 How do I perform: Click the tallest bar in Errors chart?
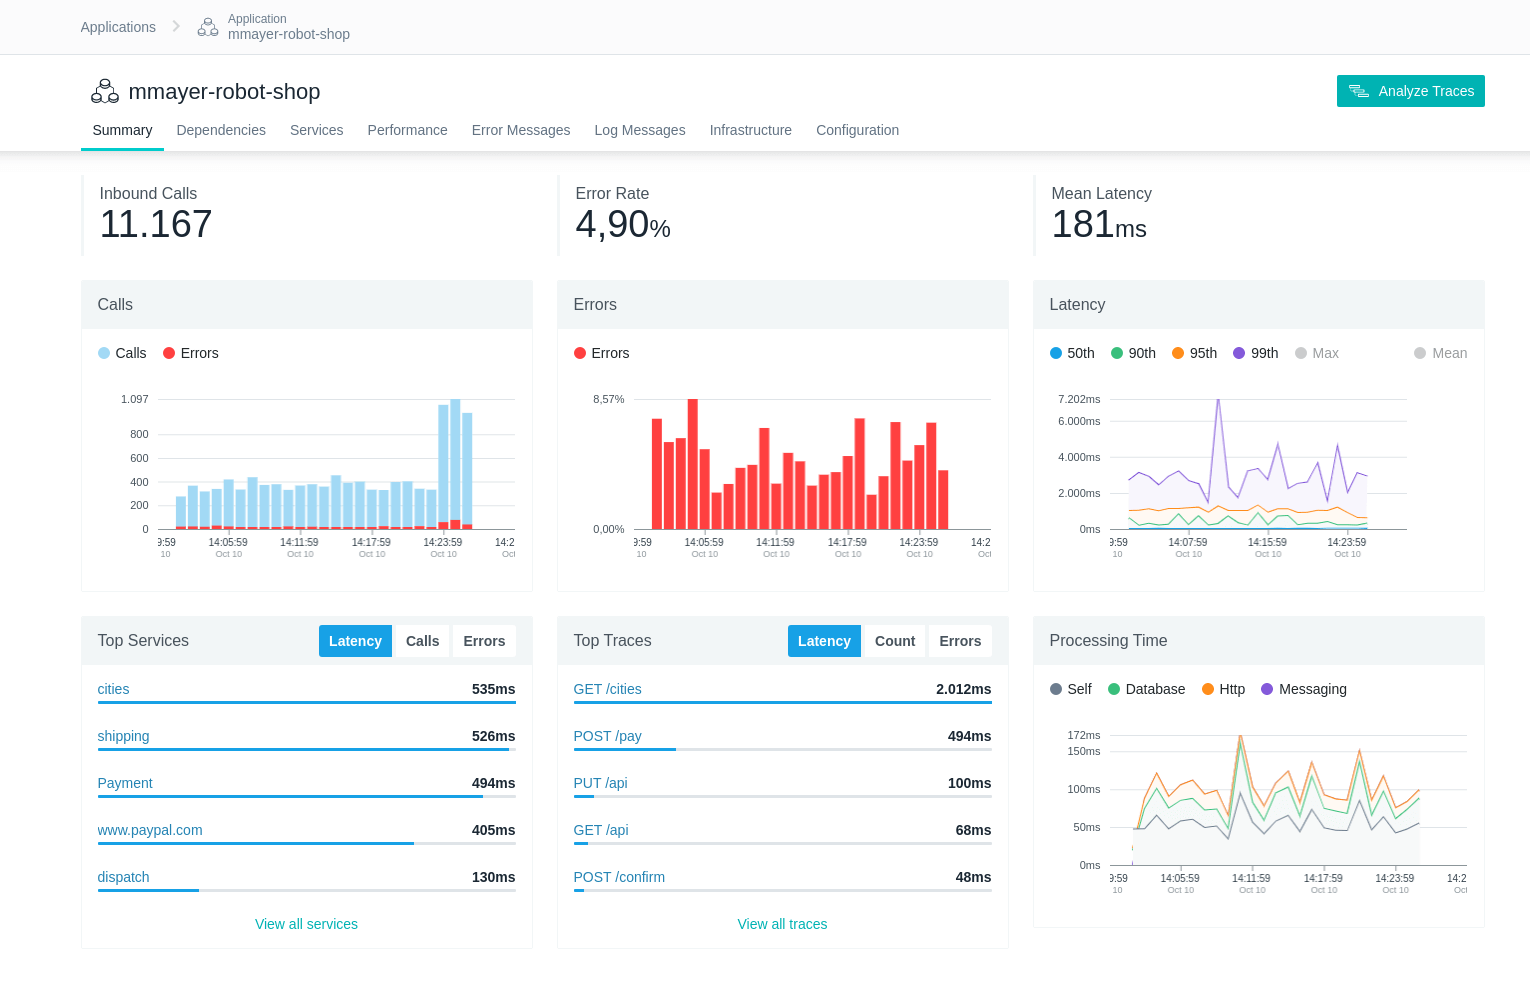pos(692,464)
